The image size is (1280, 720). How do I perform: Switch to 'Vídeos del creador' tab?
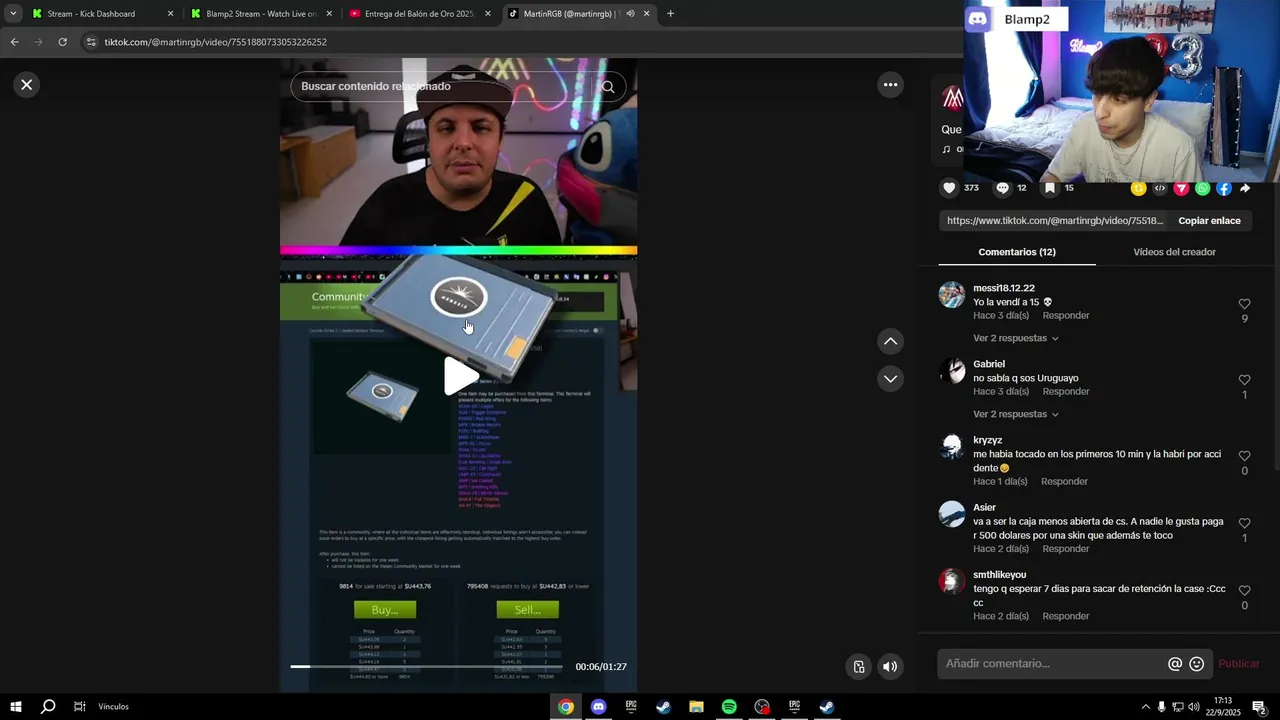(x=1174, y=252)
